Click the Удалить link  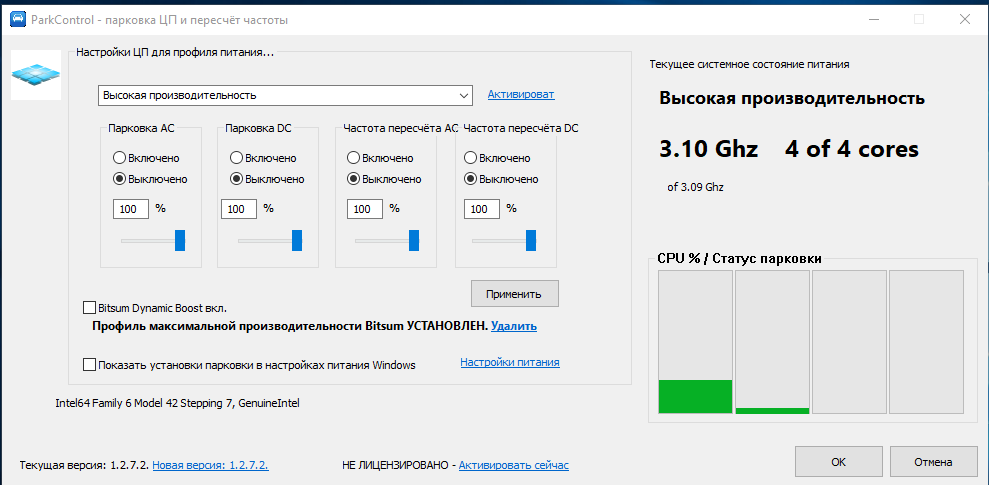[514, 327]
